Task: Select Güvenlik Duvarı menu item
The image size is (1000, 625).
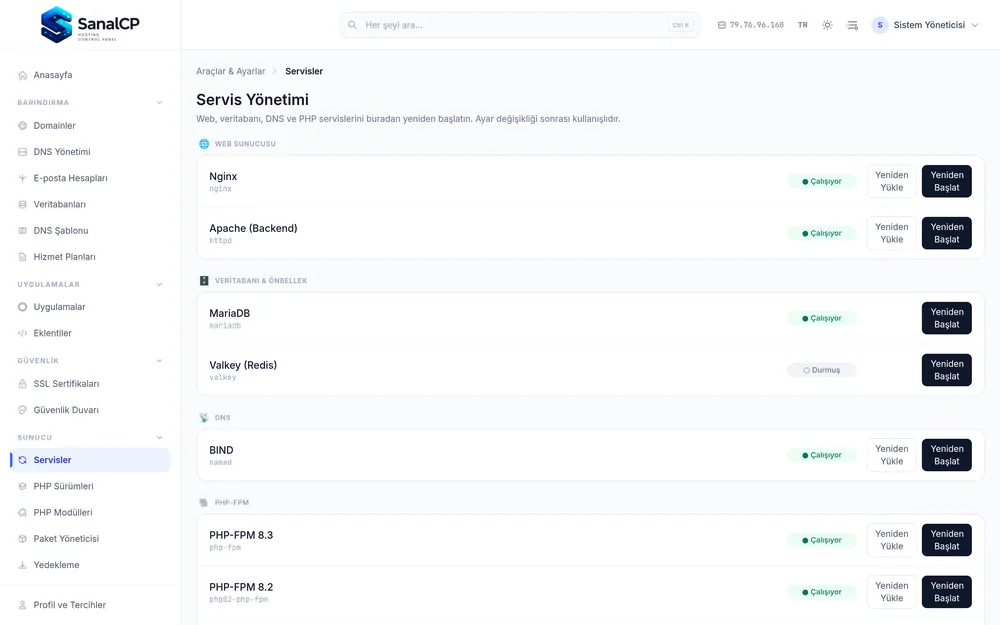Action: (91, 410)
